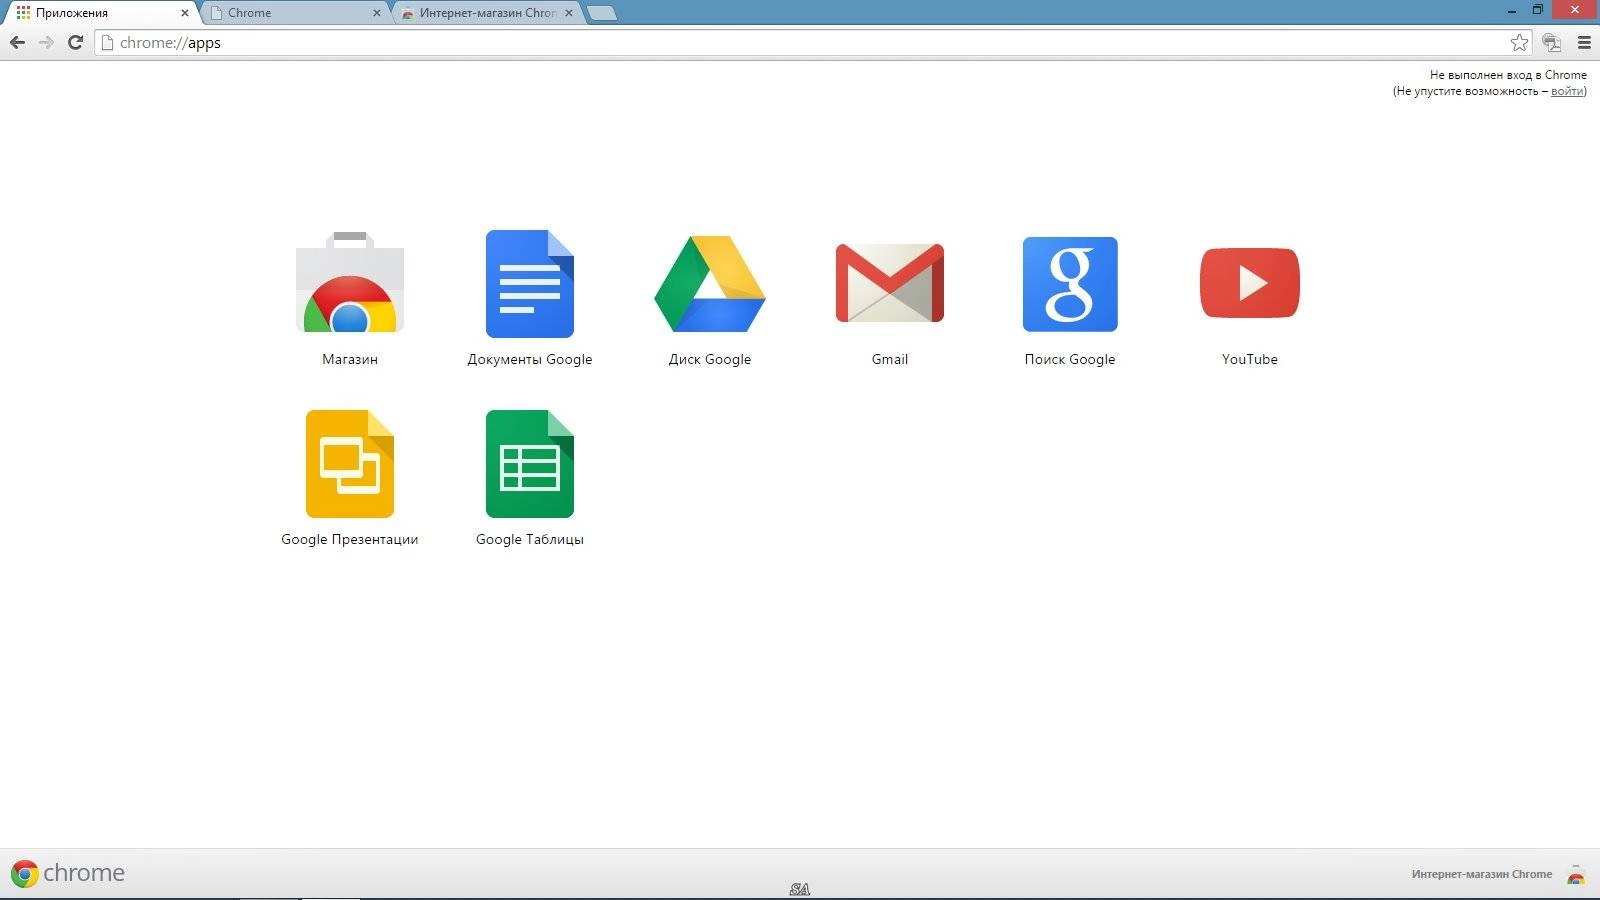Open a new tab
The image size is (1600, 900).
click(x=602, y=13)
